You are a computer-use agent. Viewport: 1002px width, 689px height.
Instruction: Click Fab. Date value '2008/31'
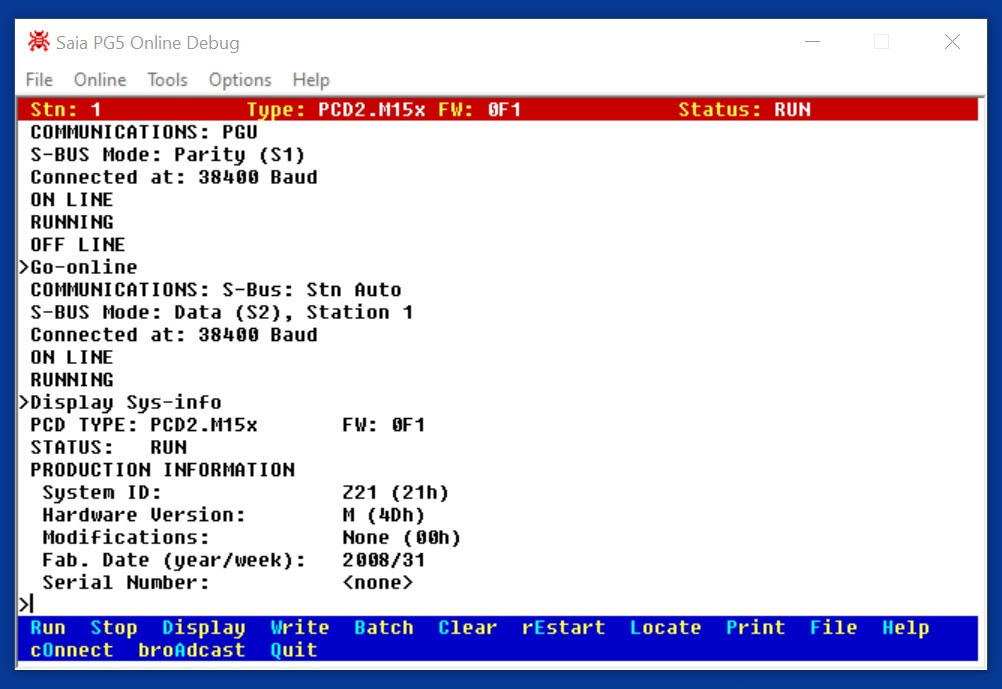[383, 560]
